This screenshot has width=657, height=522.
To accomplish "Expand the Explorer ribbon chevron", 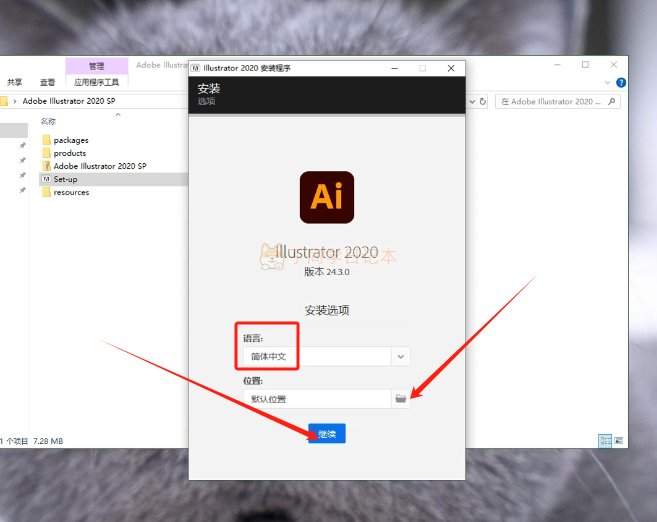I will coord(607,83).
